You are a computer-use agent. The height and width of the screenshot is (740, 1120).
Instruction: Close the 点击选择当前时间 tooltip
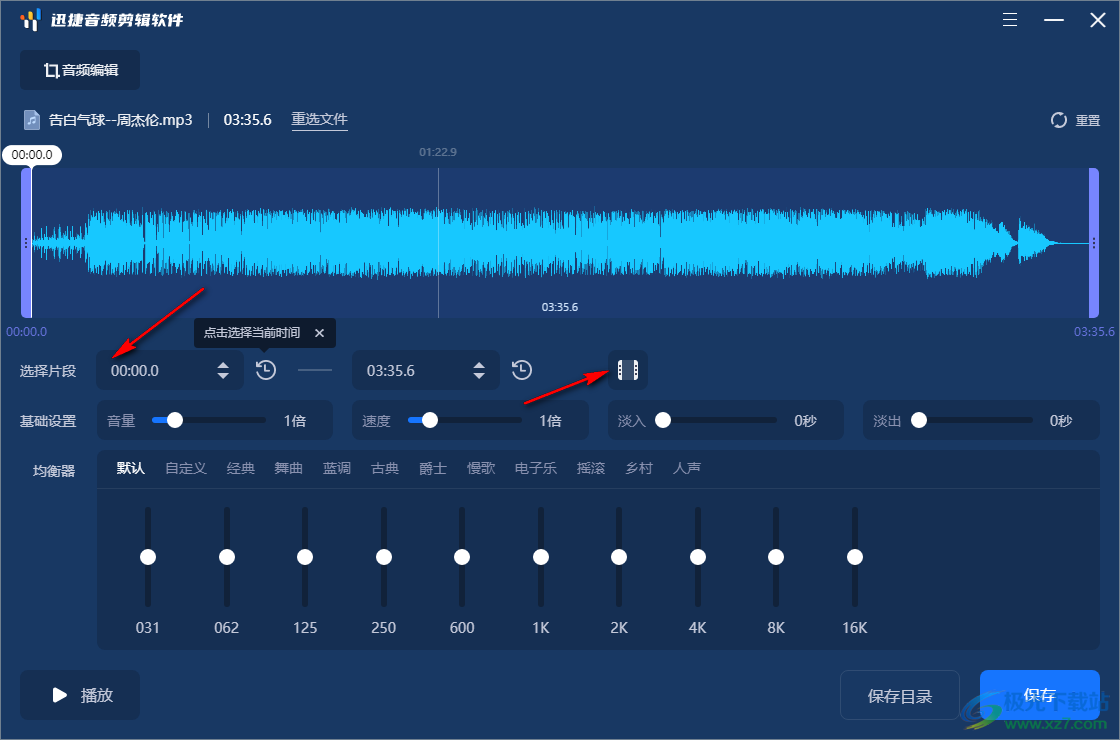point(319,333)
